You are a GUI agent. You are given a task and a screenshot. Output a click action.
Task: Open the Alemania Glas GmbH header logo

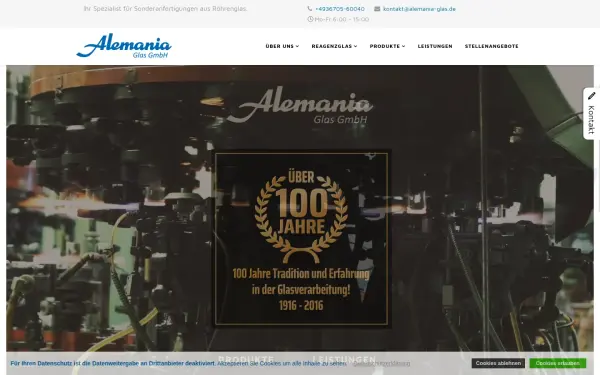[124, 46]
